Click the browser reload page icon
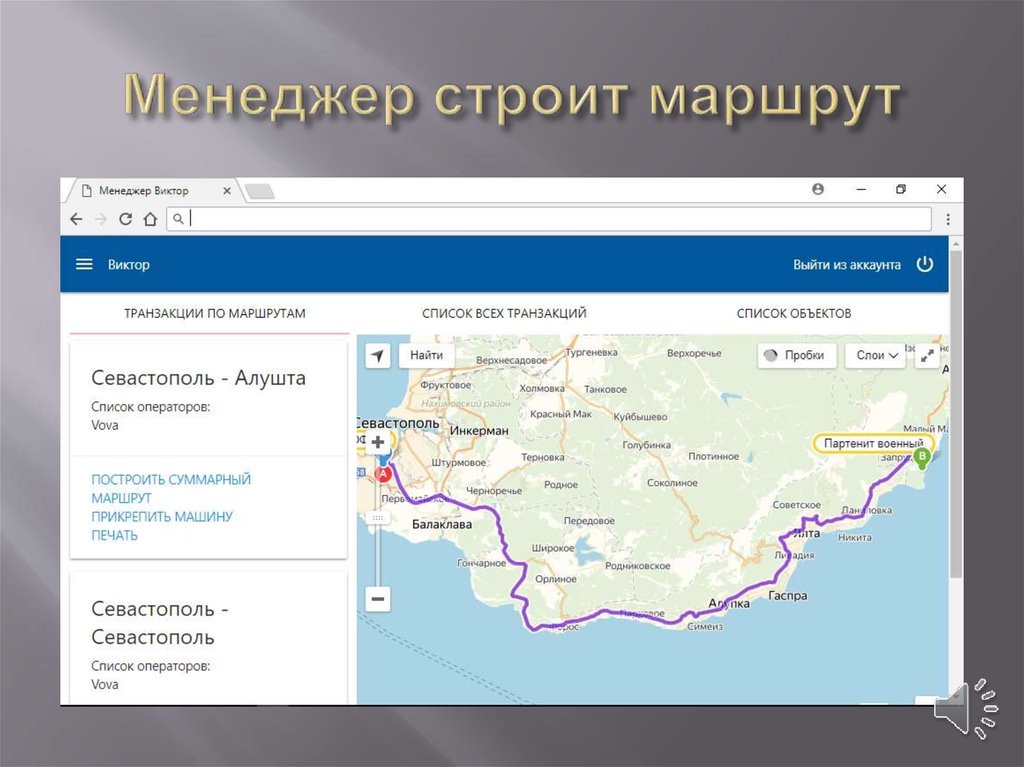The height and width of the screenshot is (767, 1024). click(x=124, y=217)
